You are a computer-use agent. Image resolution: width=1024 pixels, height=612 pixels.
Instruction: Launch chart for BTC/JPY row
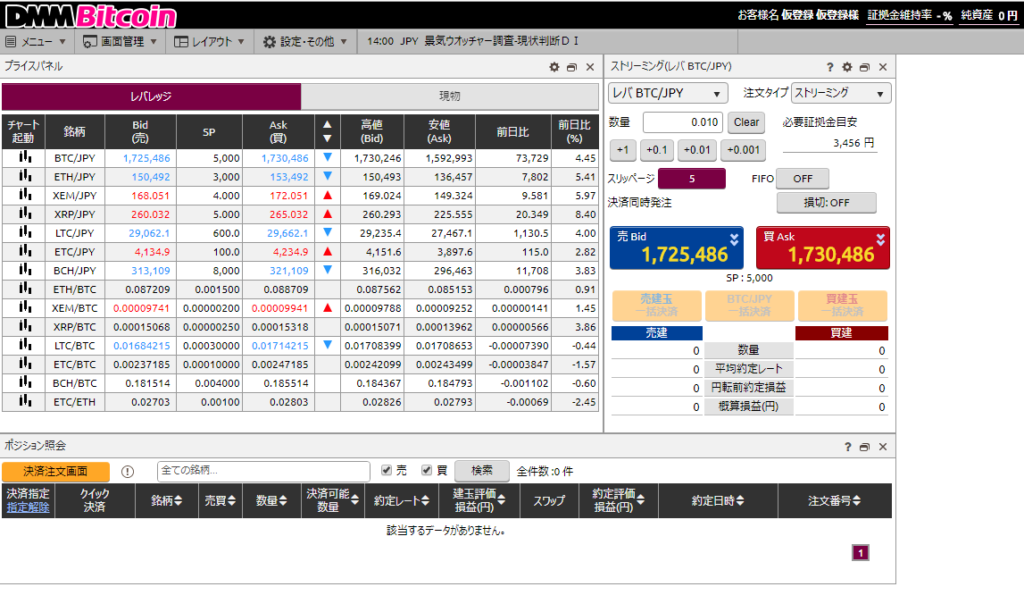22,158
